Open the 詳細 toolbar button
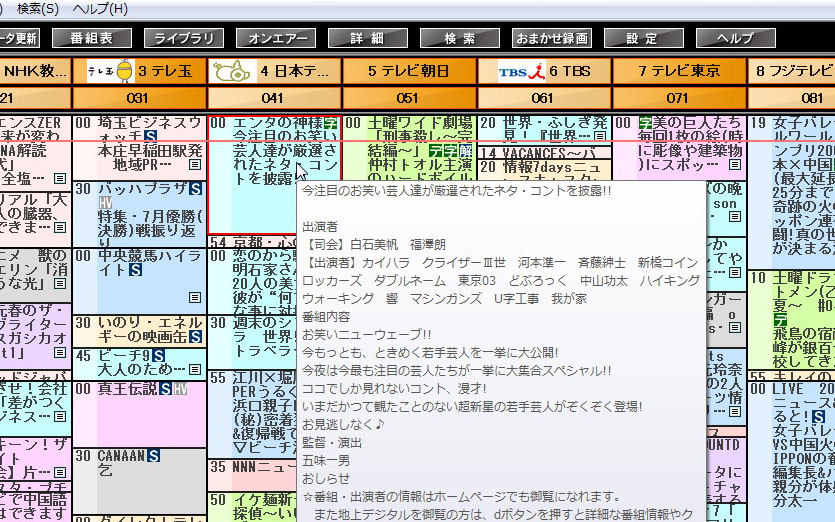Image resolution: width=835 pixels, height=522 pixels. [368, 38]
